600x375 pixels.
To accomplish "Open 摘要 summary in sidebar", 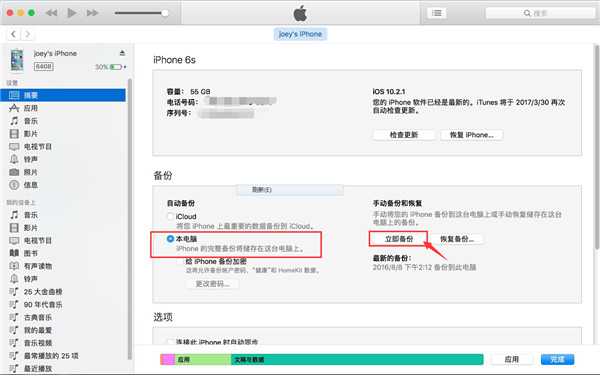I will tap(63, 95).
